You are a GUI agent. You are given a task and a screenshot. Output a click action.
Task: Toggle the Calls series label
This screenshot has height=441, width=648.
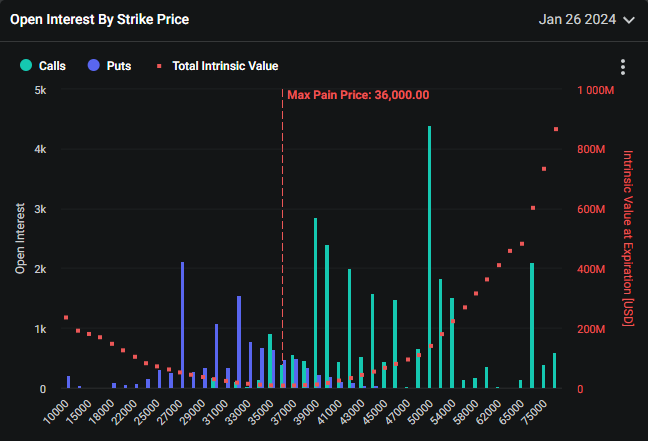coord(52,66)
